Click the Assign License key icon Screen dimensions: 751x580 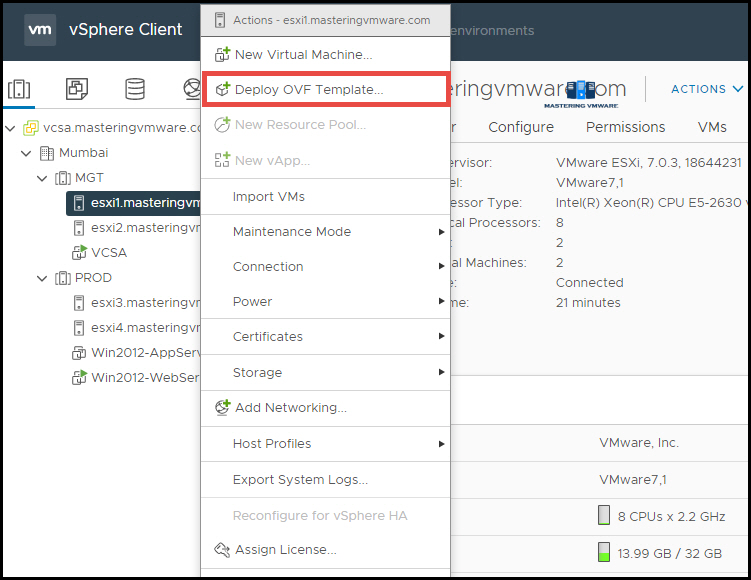pyautogui.click(x=222, y=550)
